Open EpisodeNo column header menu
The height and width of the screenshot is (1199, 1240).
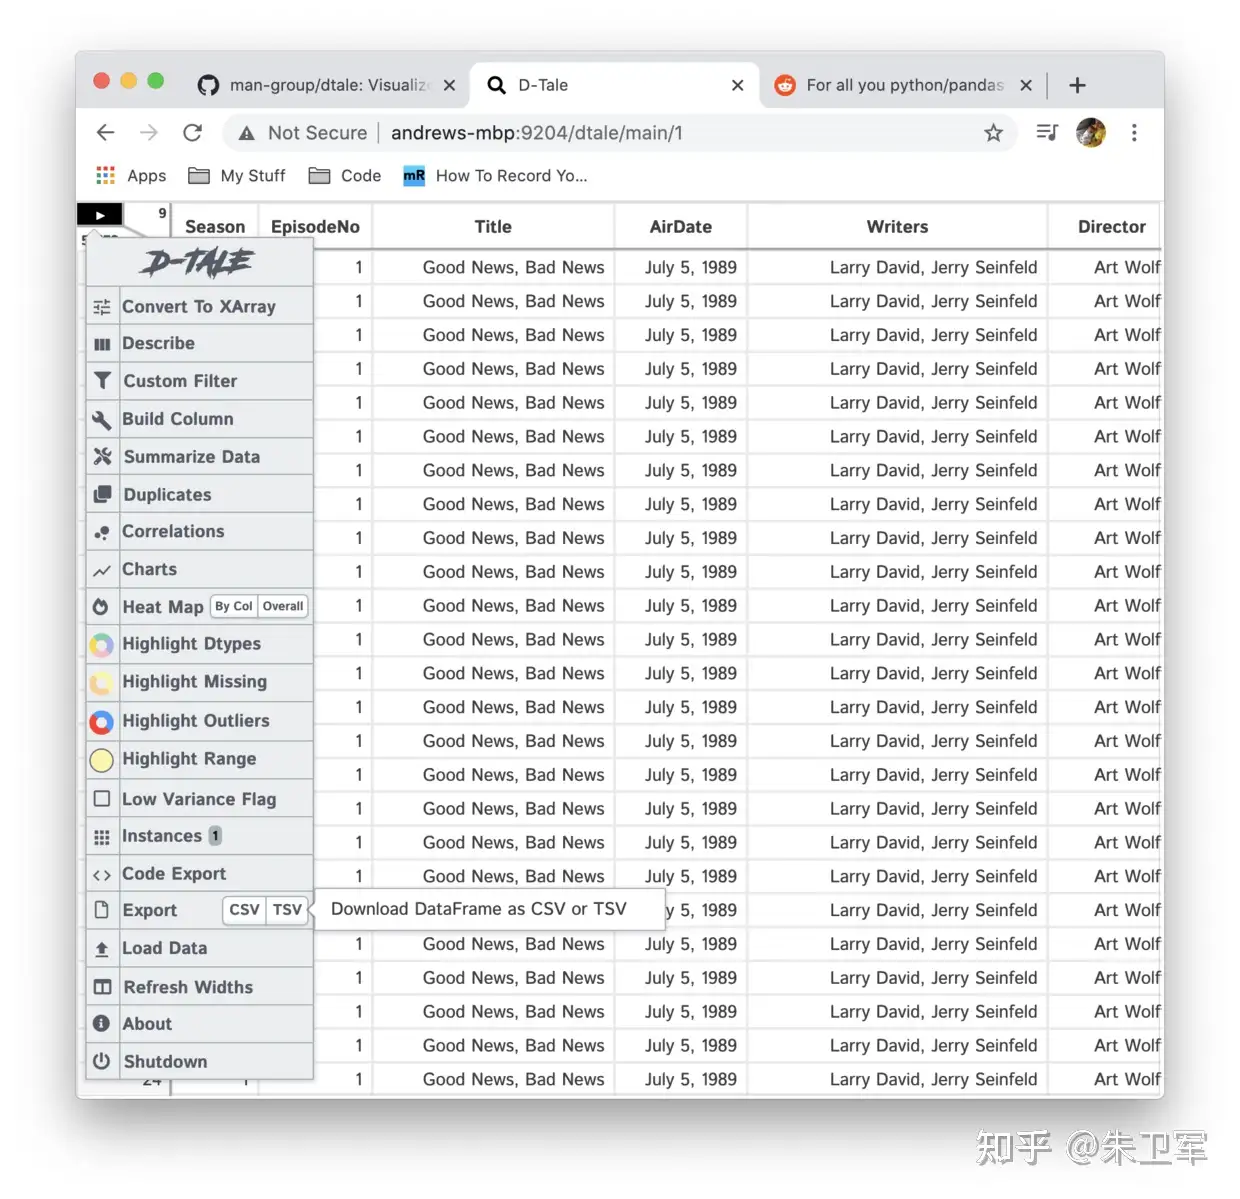coord(315,227)
